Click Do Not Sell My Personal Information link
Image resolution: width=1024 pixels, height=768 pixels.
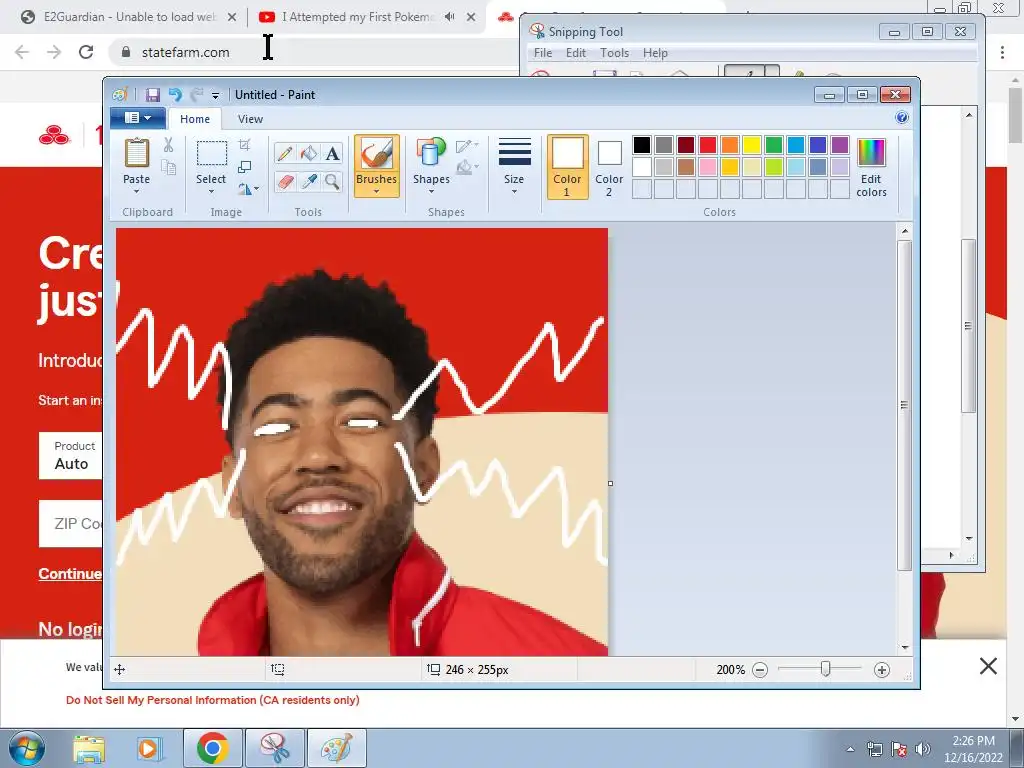(212, 700)
